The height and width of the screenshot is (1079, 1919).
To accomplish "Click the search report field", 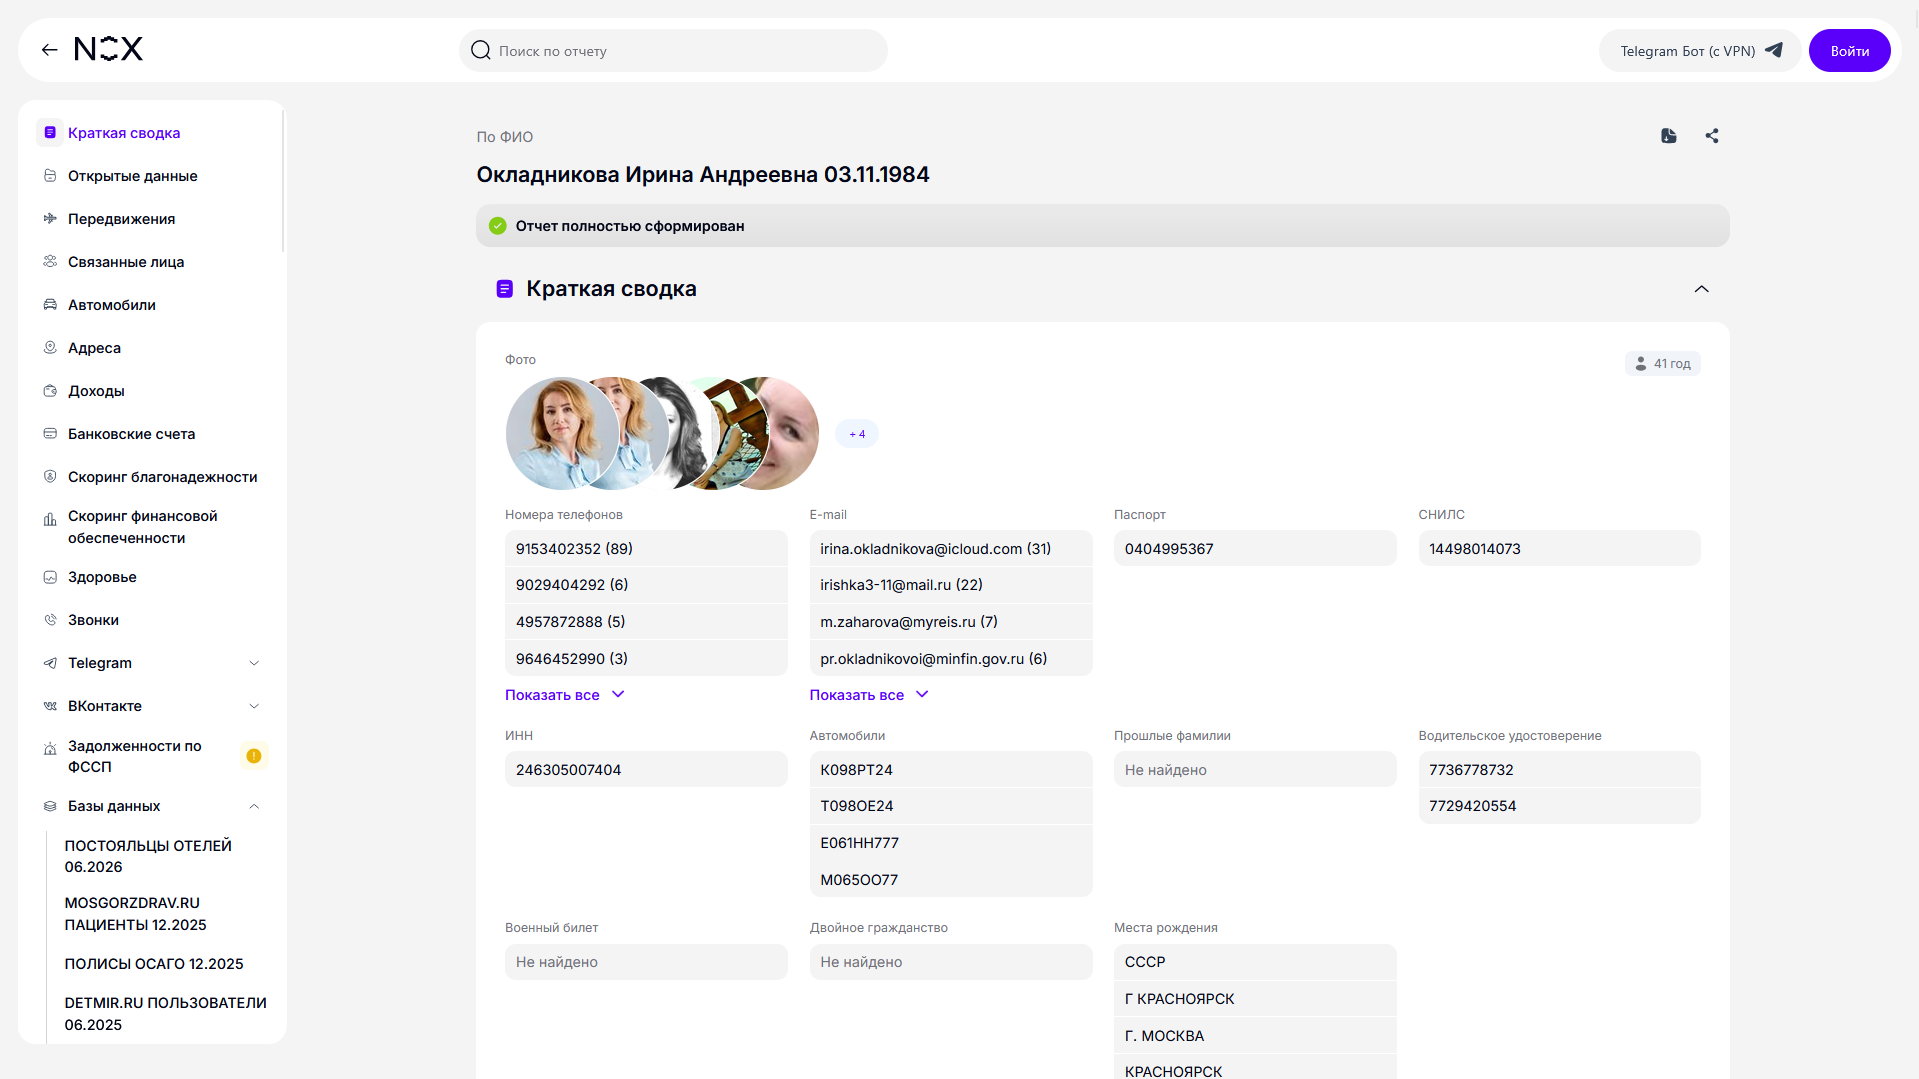I will [673, 51].
